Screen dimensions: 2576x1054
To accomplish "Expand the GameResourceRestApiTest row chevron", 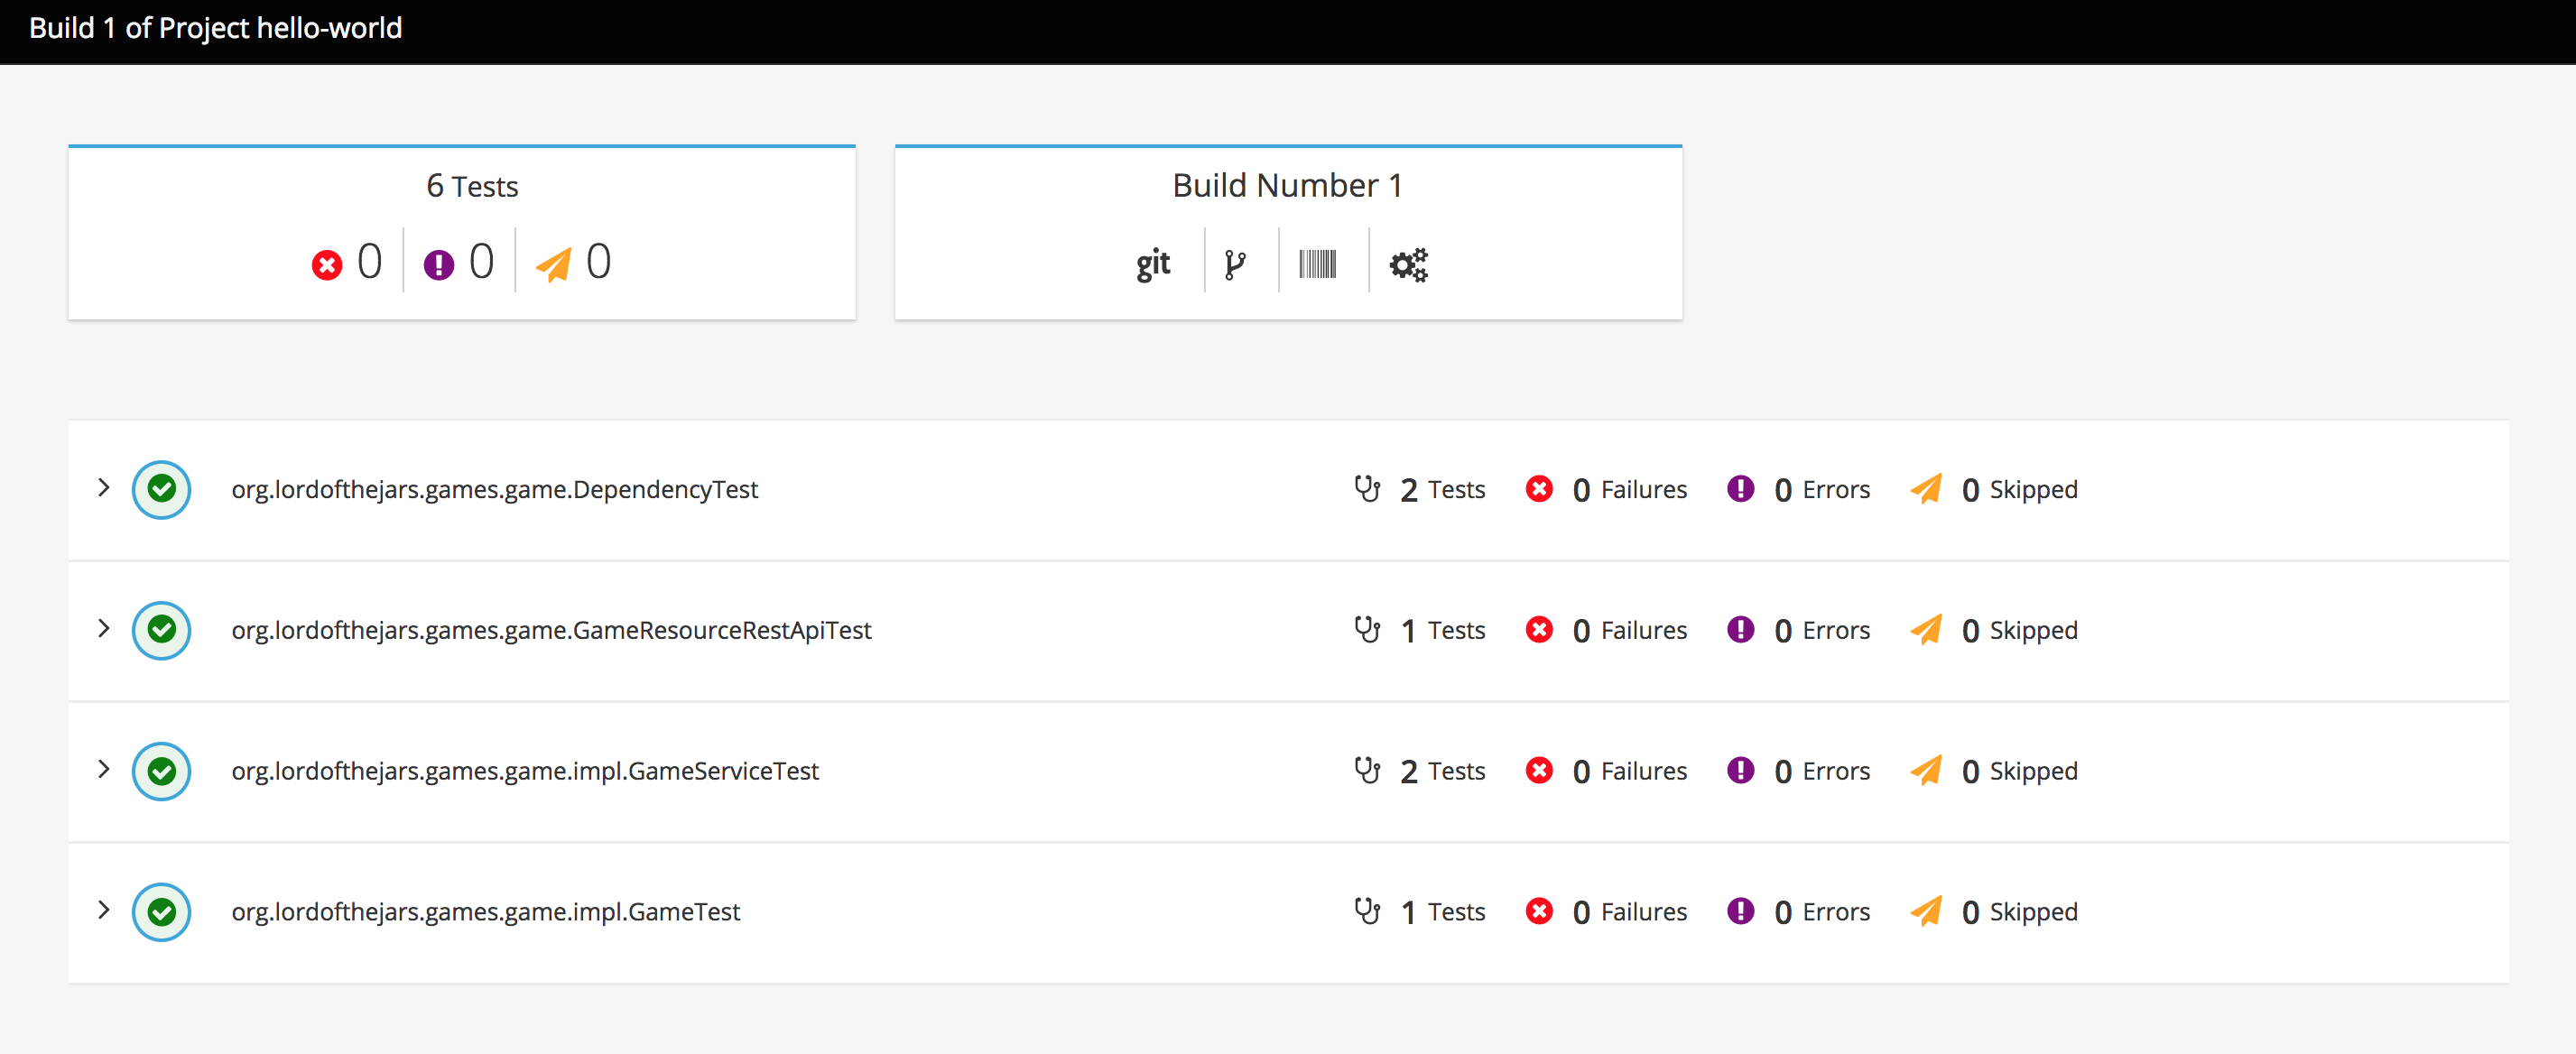I will point(103,628).
